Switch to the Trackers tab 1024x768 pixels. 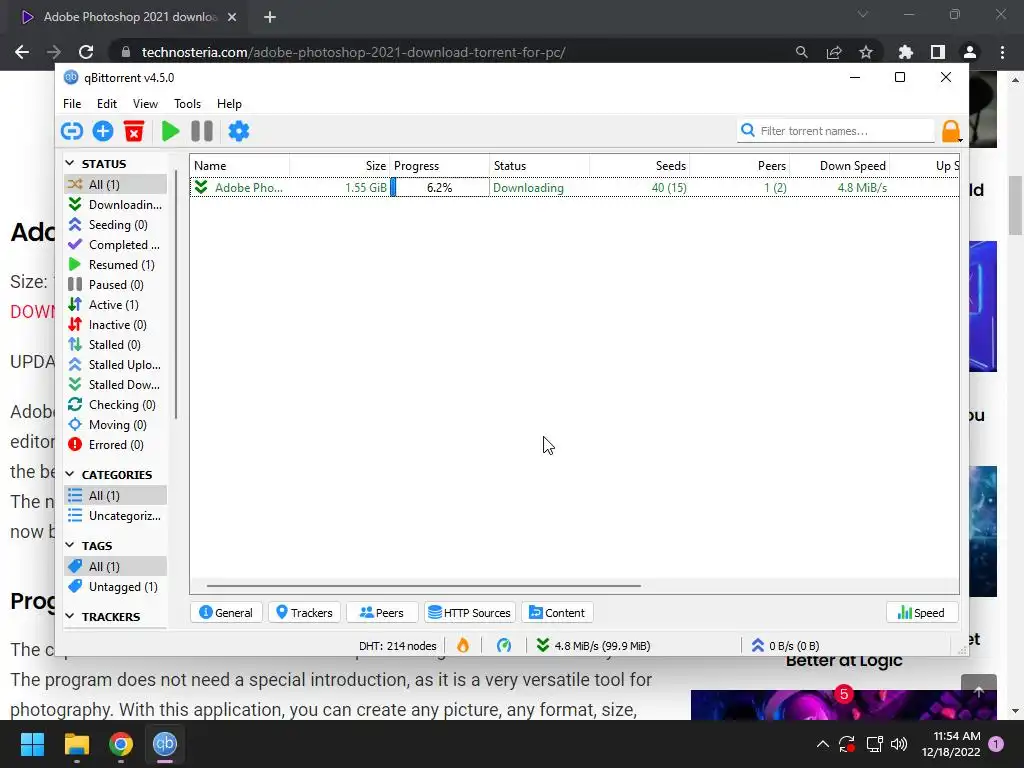click(x=304, y=613)
